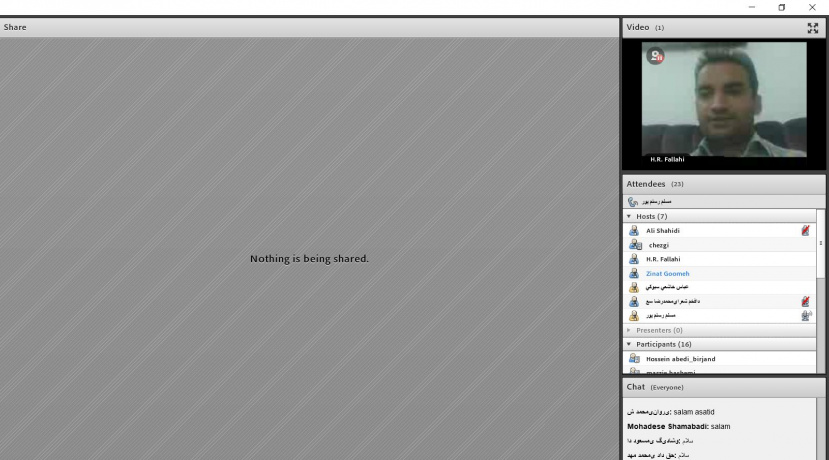Select Hossein abedi_birjand in participants list

680,359
